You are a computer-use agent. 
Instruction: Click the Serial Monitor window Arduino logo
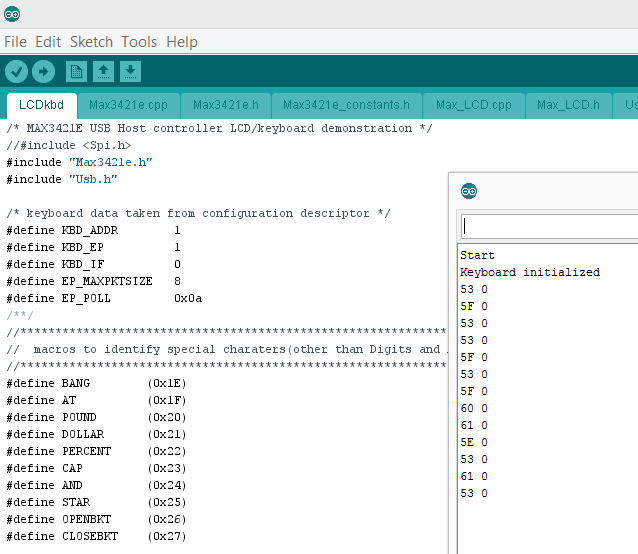(469, 191)
